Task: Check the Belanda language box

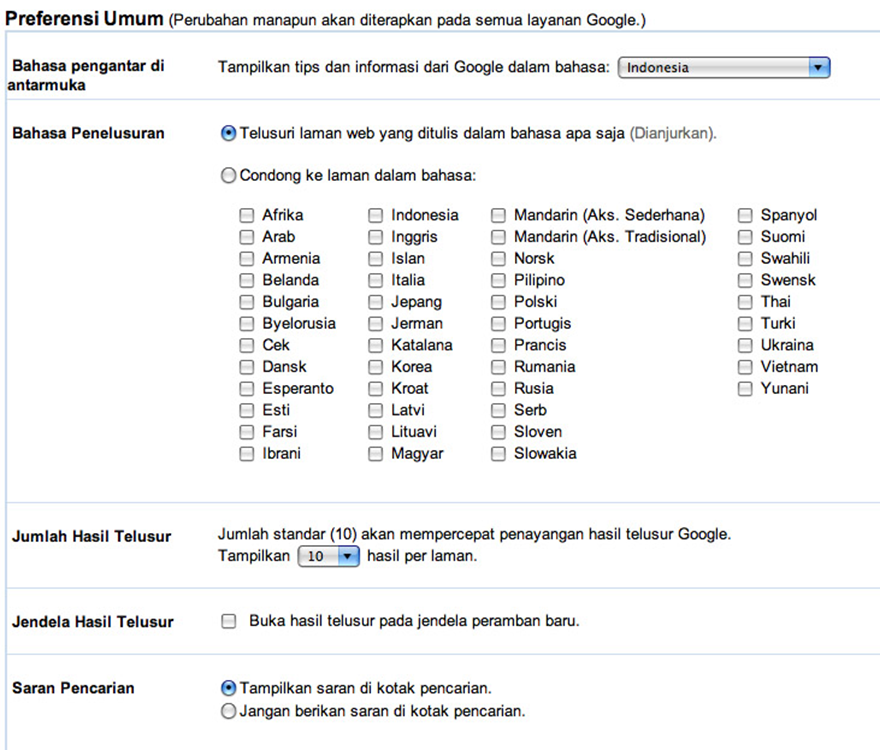Action: pos(246,280)
